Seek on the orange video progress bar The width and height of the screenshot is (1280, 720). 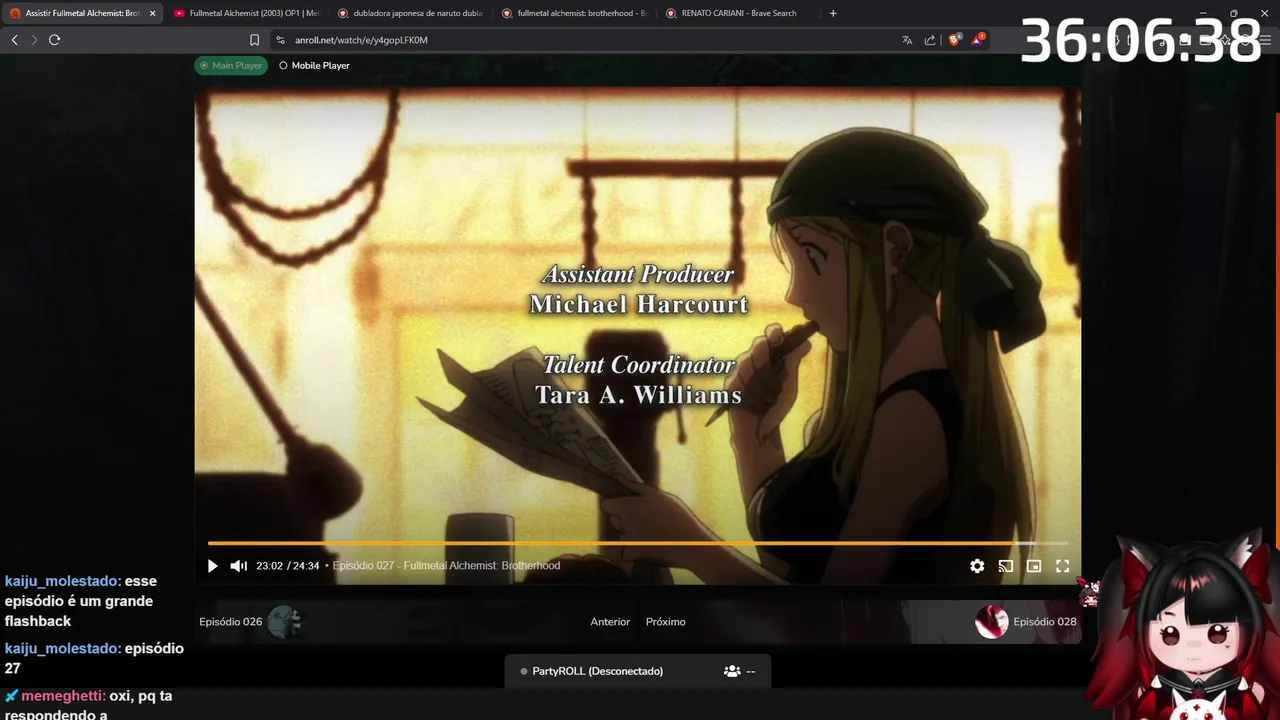(x=638, y=543)
